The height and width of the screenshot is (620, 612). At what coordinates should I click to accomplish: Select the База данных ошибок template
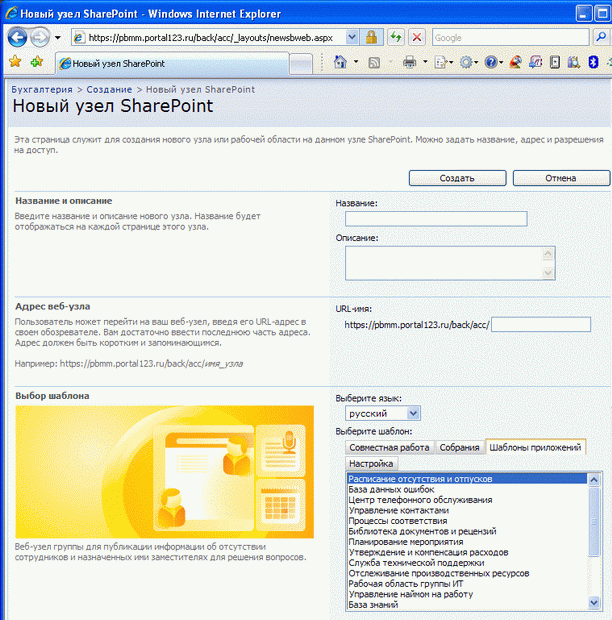pos(467,490)
